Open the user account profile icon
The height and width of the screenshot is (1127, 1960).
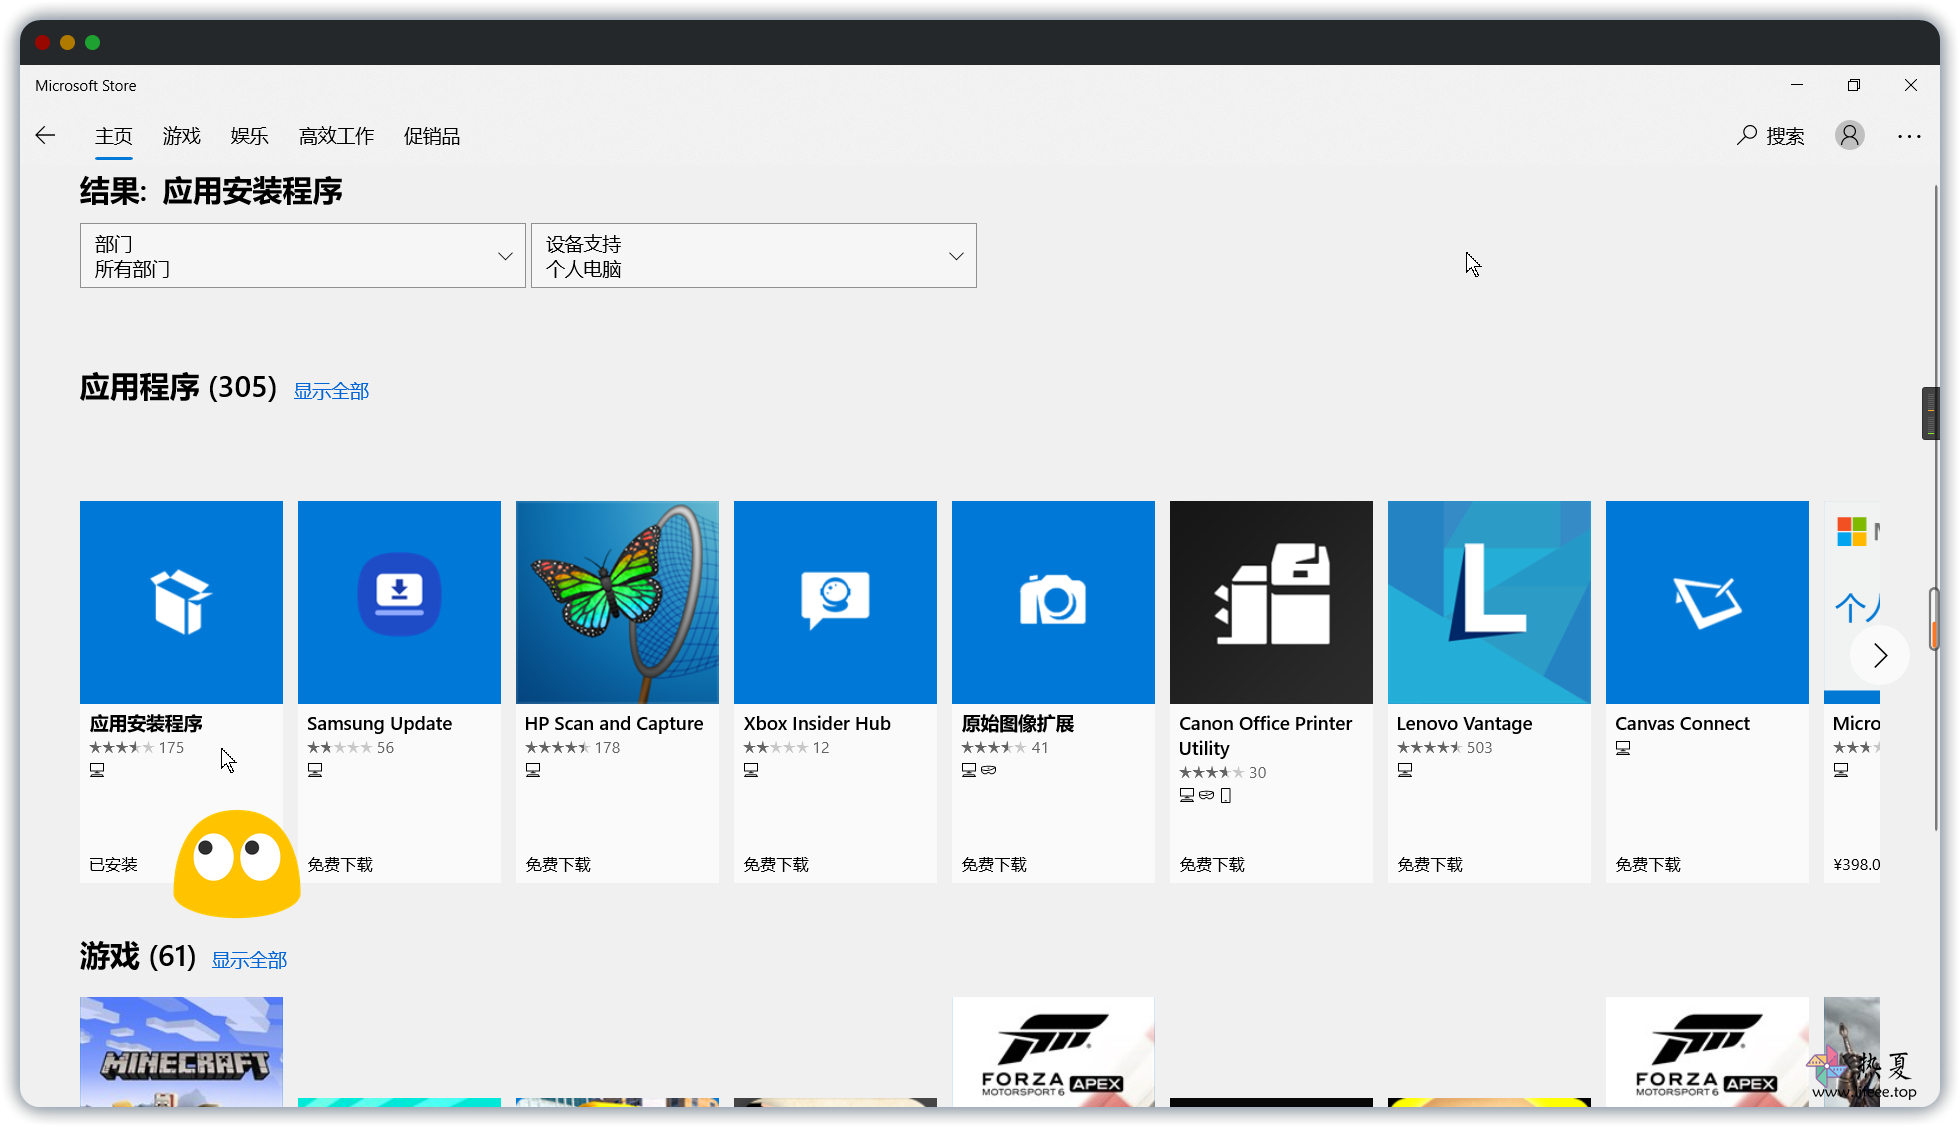coord(1850,135)
